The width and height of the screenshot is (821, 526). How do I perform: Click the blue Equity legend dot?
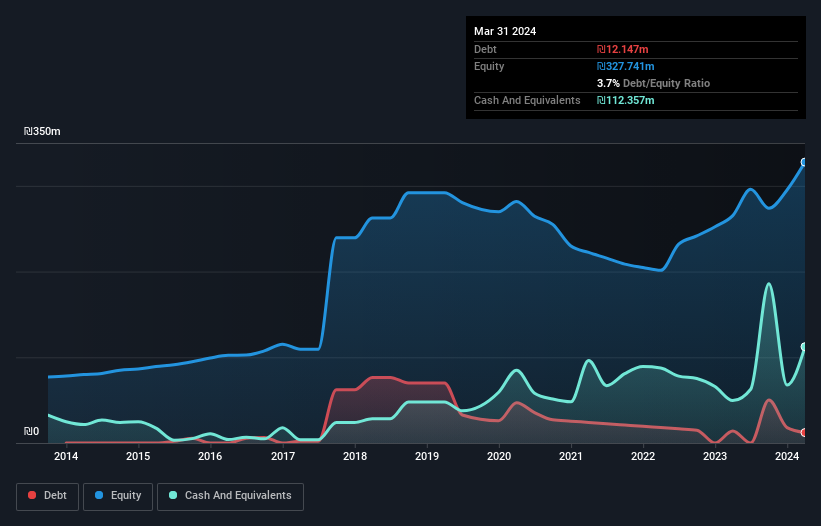pos(99,495)
